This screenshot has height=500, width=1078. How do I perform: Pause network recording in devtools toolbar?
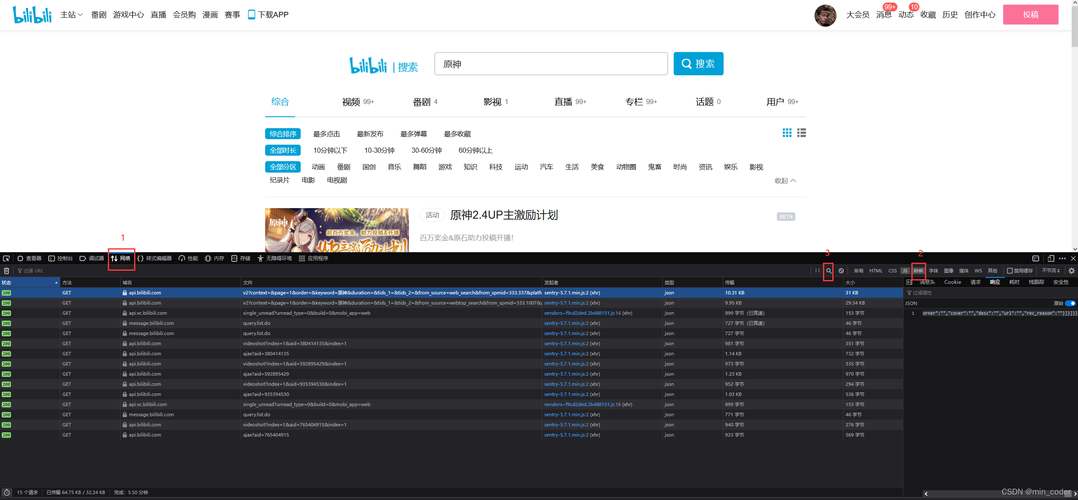(817, 270)
